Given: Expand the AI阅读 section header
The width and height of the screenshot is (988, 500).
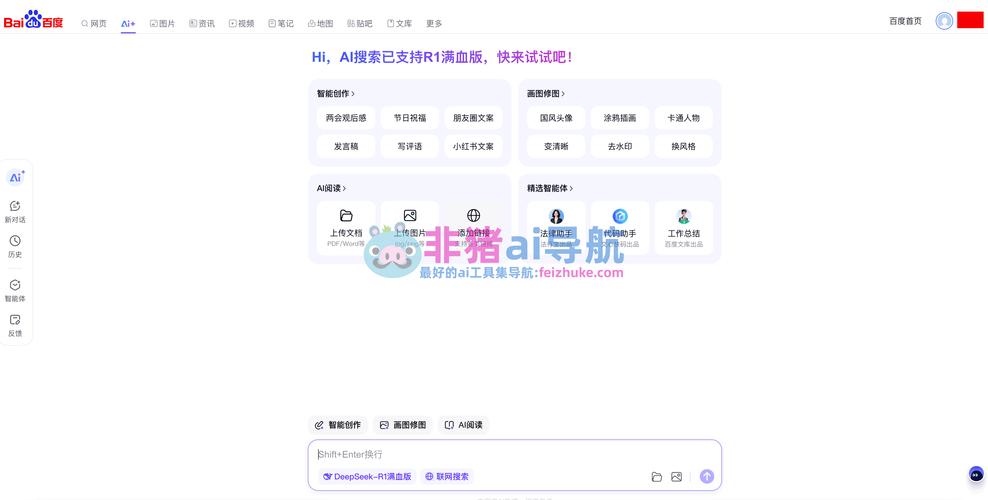Looking at the screenshot, I should [x=331, y=188].
